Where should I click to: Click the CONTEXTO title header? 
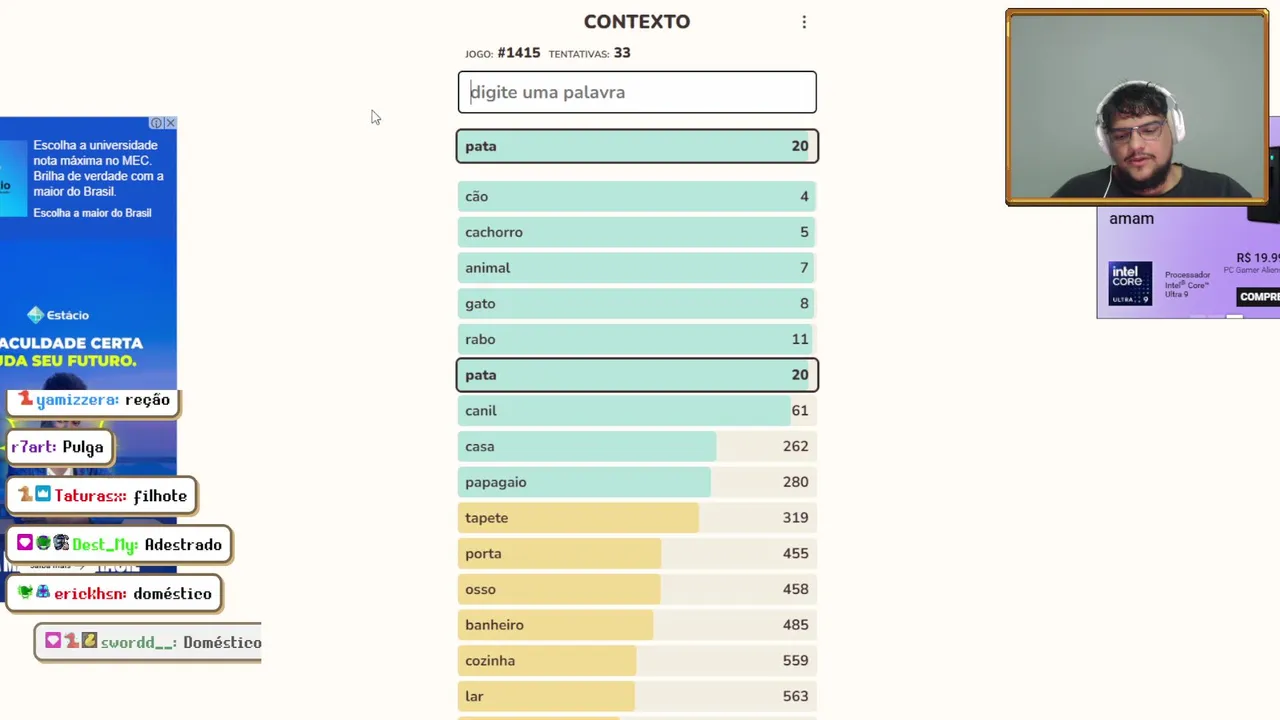pos(637,22)
